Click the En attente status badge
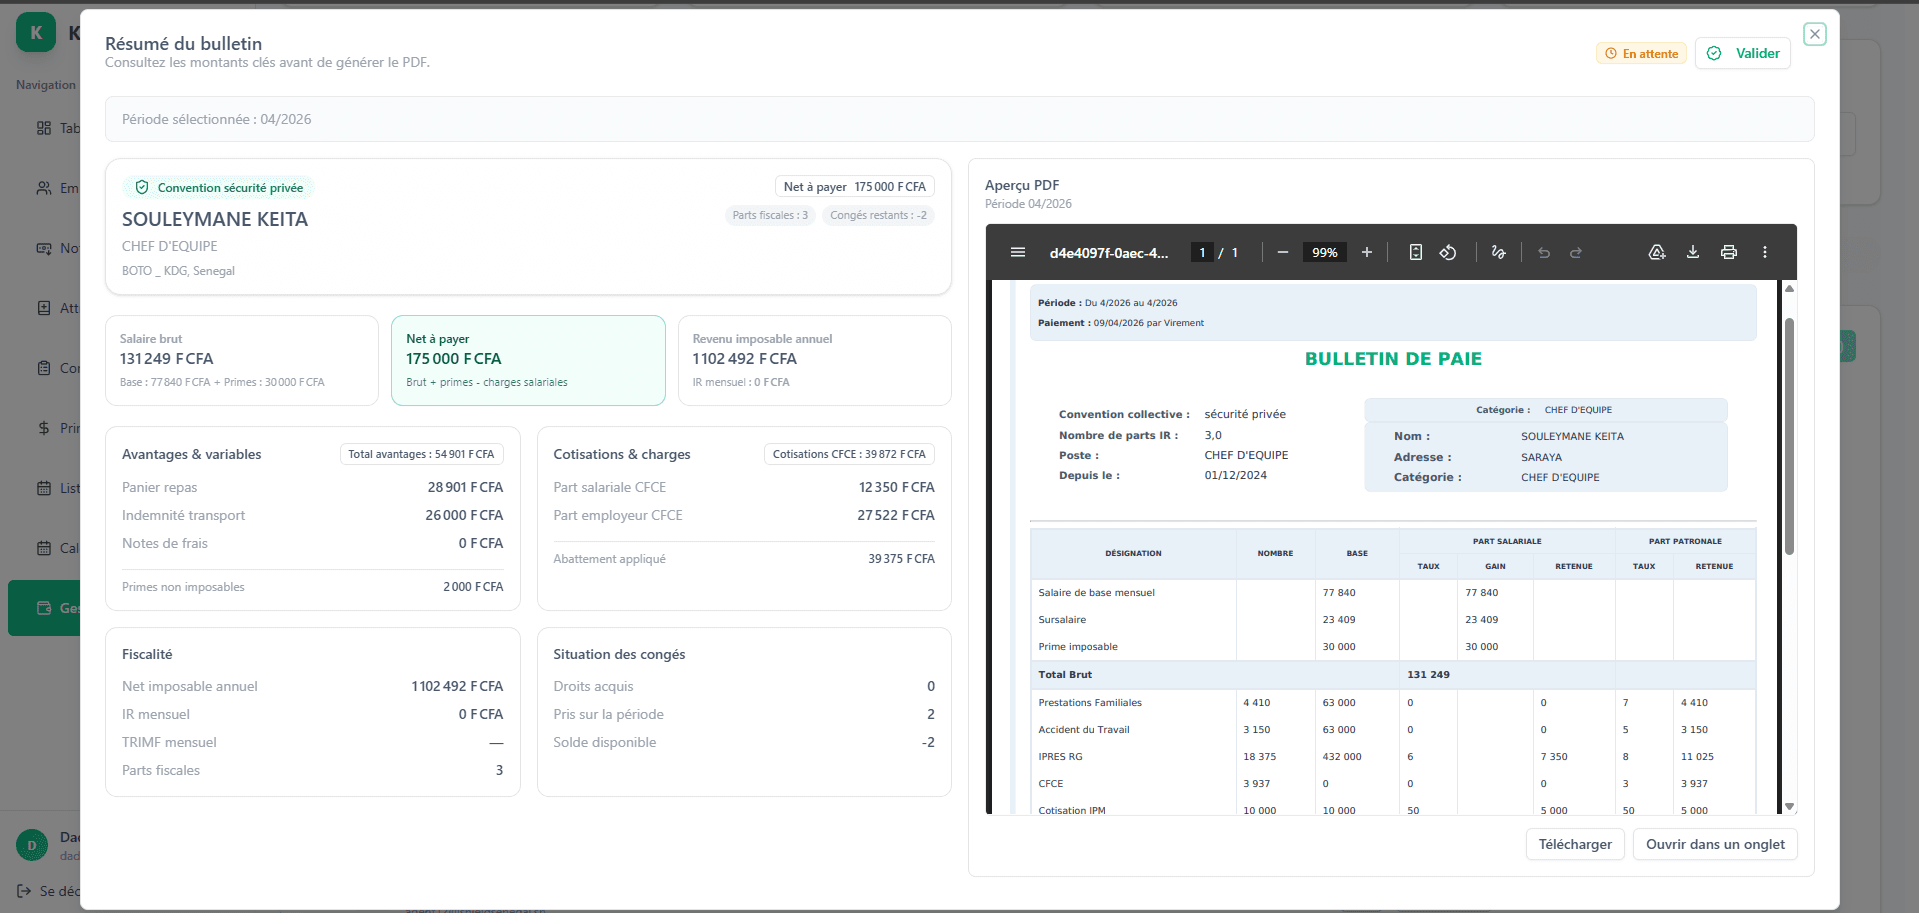1919x913 pixels. pyautogui.click(x=1641, y=54)
